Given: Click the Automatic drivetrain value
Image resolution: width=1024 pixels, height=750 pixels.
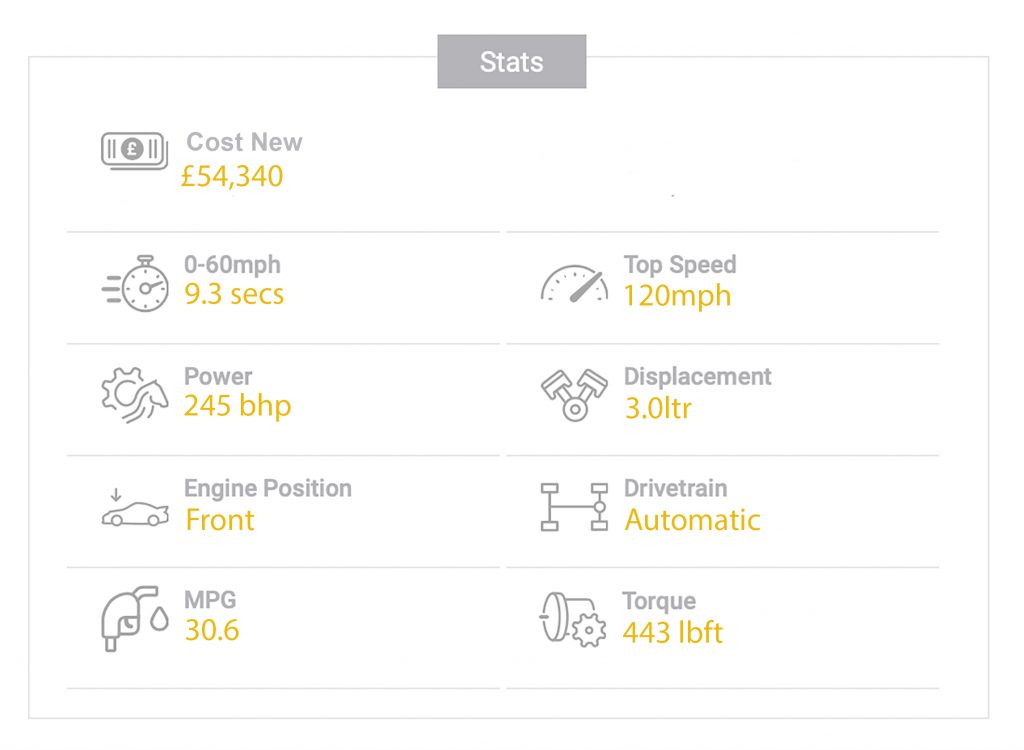Looking at the screenshot, I should (x=692, y=520).
